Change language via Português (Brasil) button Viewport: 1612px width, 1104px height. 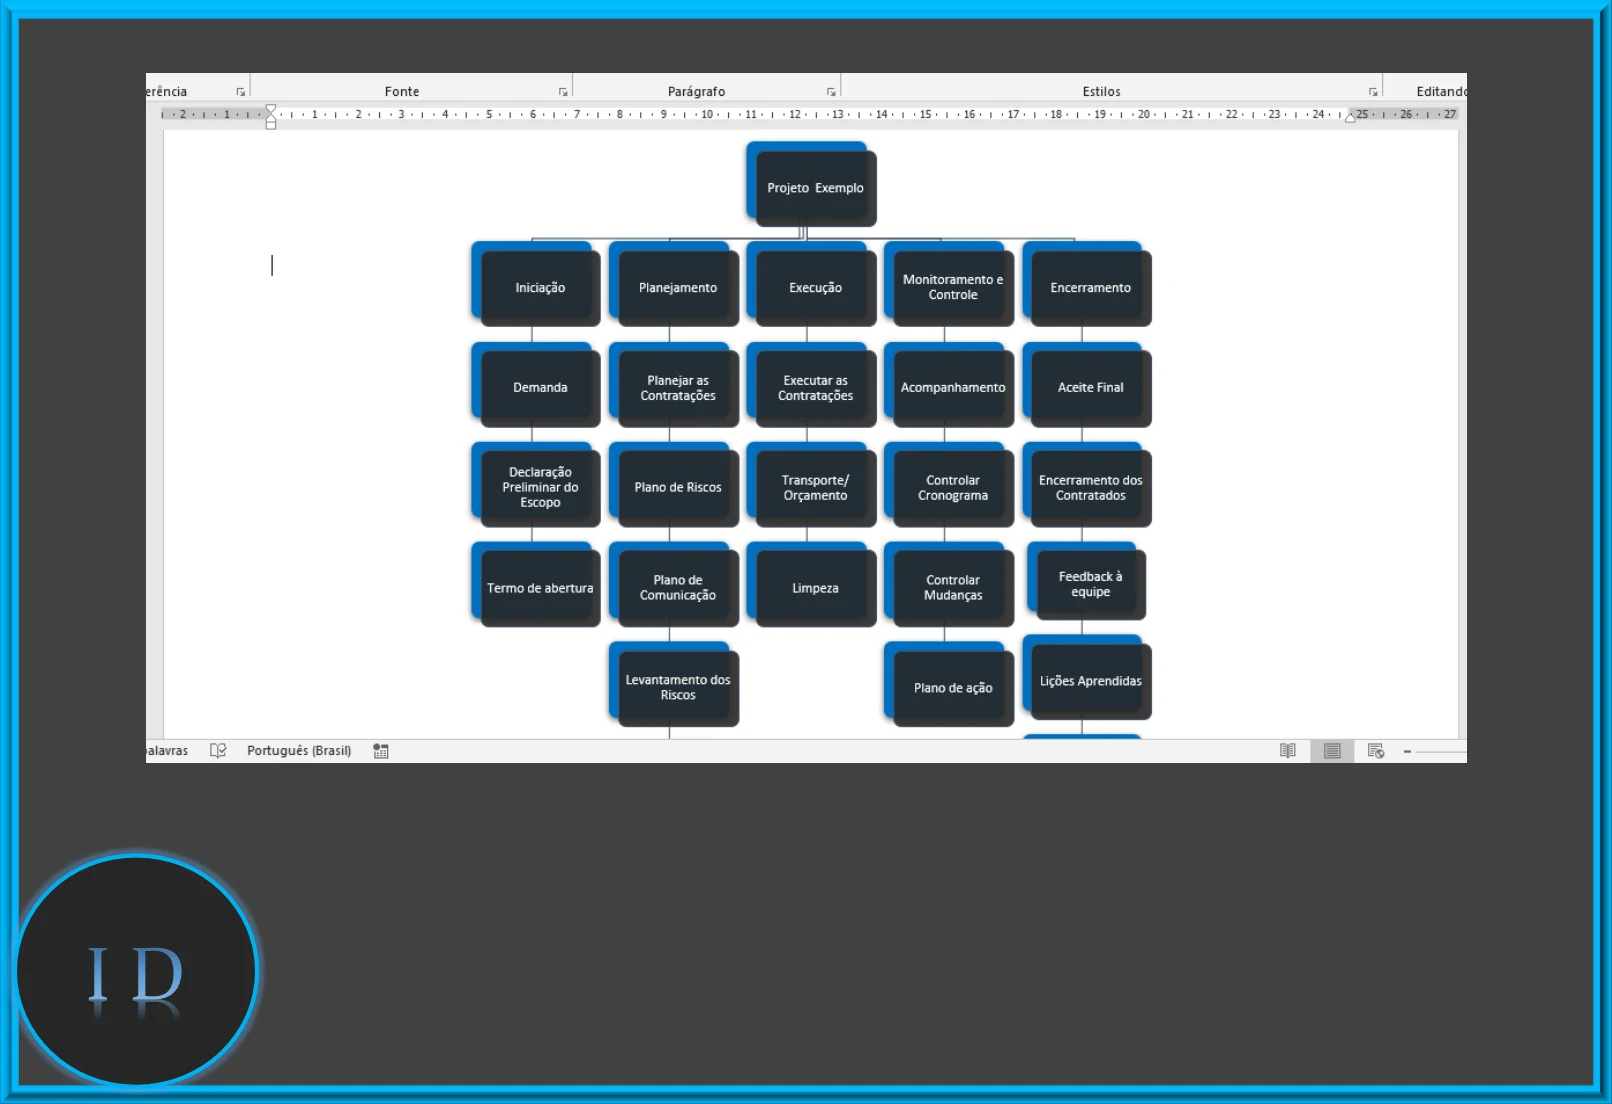(299, 751)
